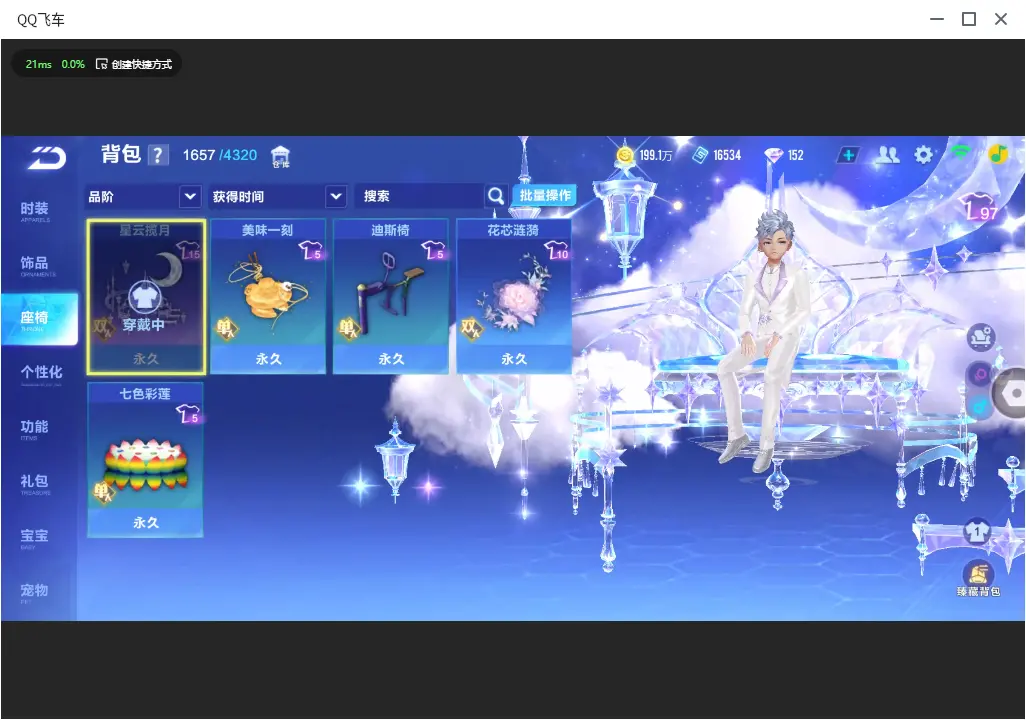
Task: Click the shirt icon numbered 1
Action: (x=977, y=531)
